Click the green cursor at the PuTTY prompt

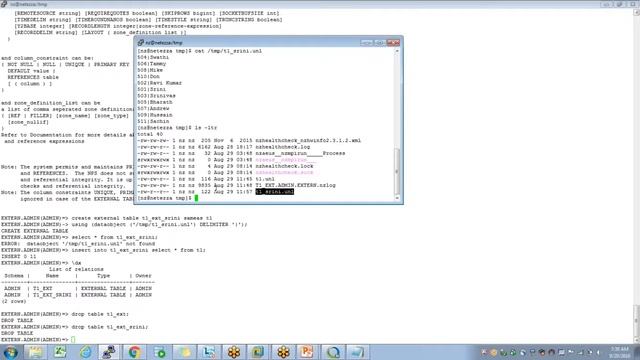[196, 198]
